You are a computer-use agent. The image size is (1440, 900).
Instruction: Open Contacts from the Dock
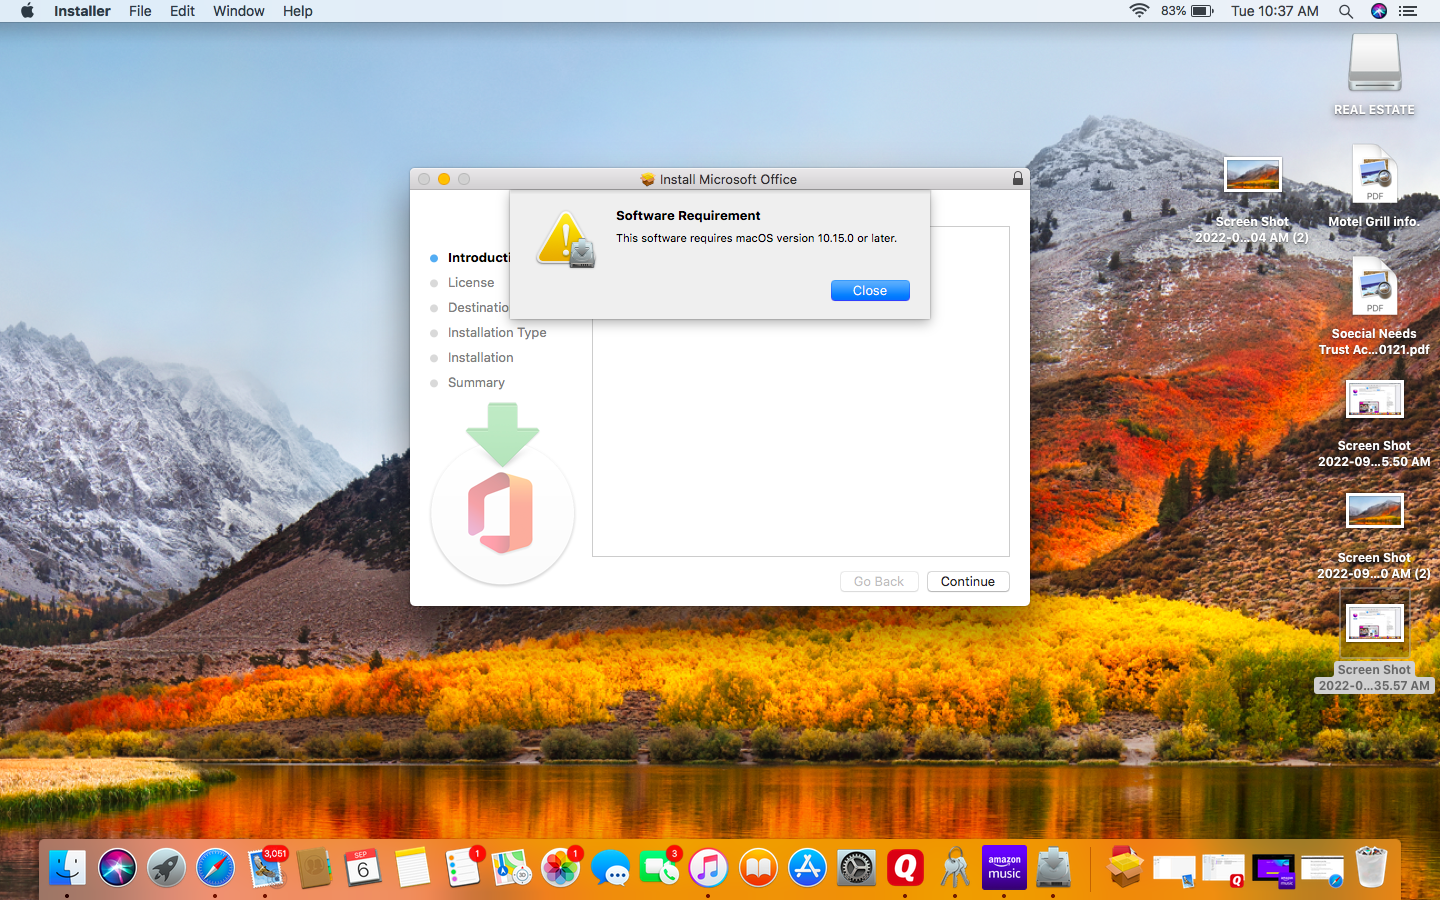tap(314, 867)
